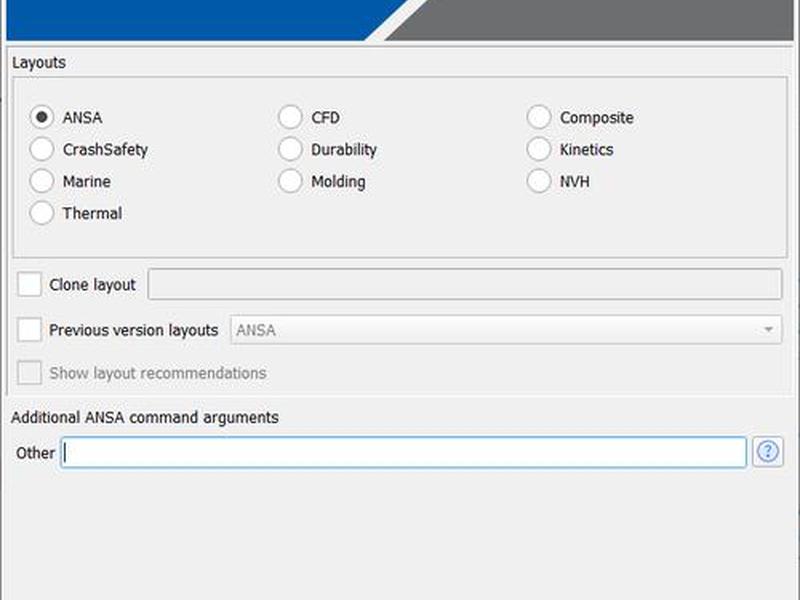The image size is (800, 600).
Task: Click the Additional ANSA command arguments label
Action: [x=145, y=417]
